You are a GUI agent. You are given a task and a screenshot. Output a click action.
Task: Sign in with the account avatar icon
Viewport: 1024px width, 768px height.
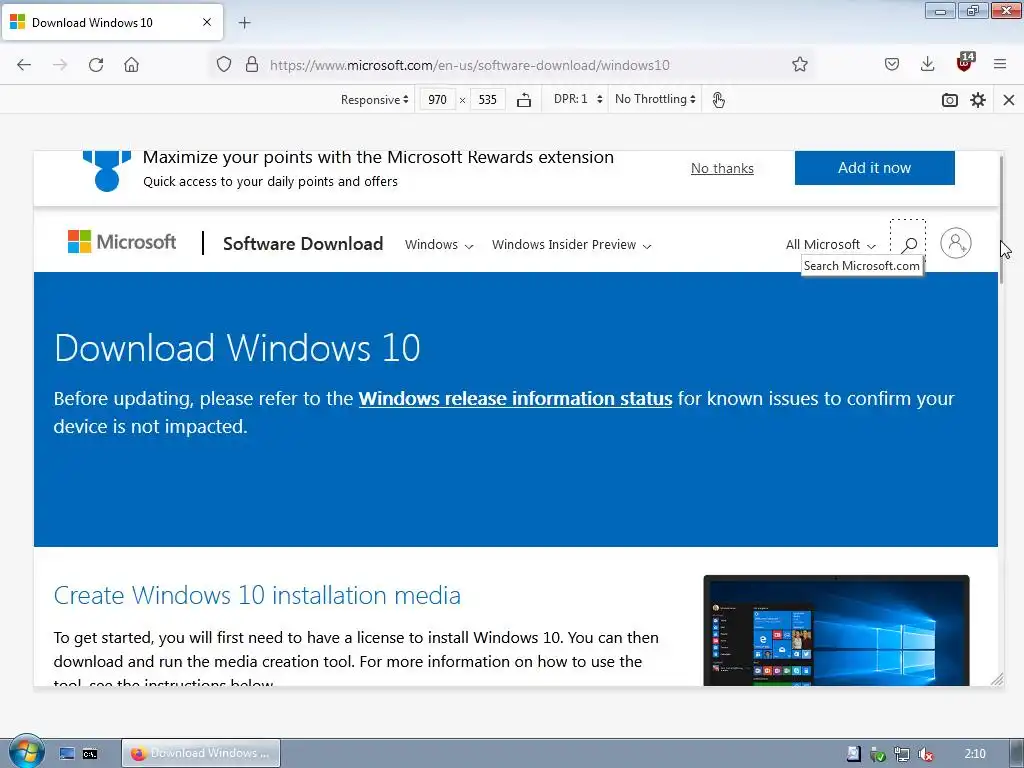point(955,243)
